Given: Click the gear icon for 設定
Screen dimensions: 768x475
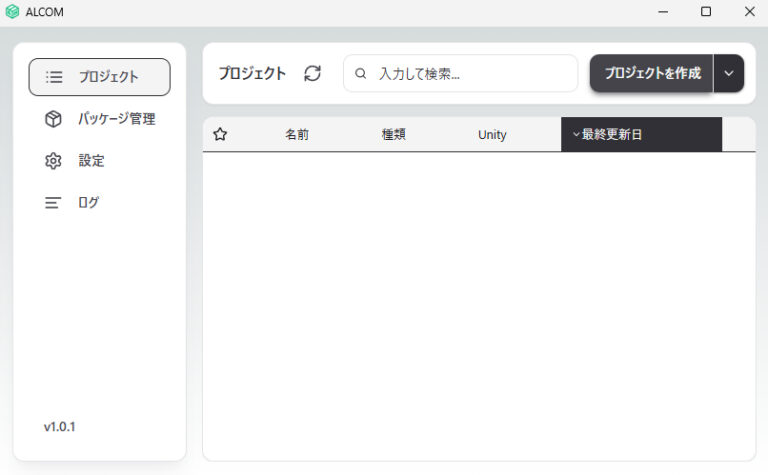Looking at the screenshot, I should (x=53, y=161).
